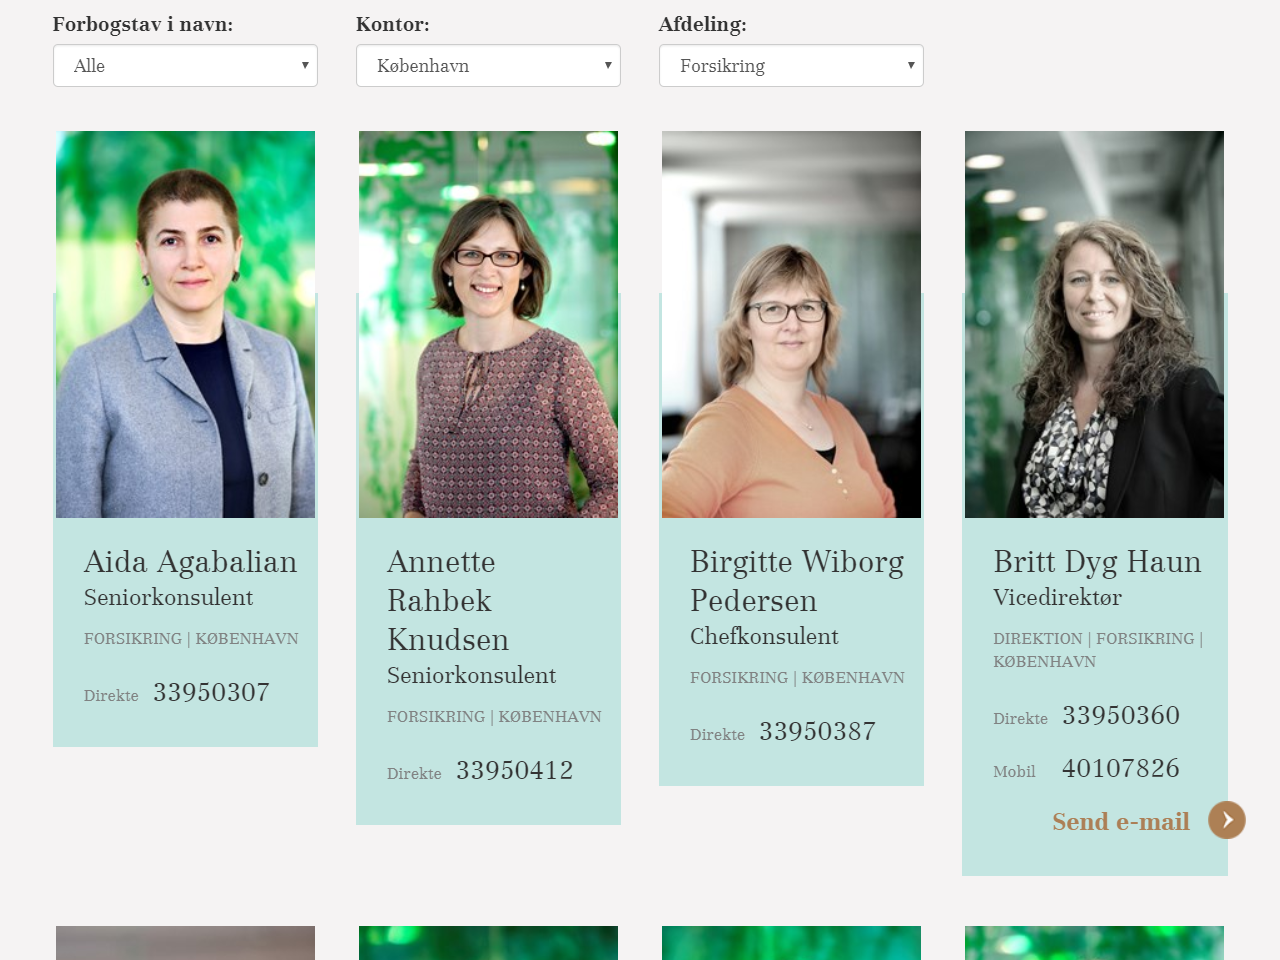Image resolution: width=1280 pixels, height=960 pixels.
Task: Open the Afdeling dropdown showing Forsikring
Action: click(x=791, y=66)
